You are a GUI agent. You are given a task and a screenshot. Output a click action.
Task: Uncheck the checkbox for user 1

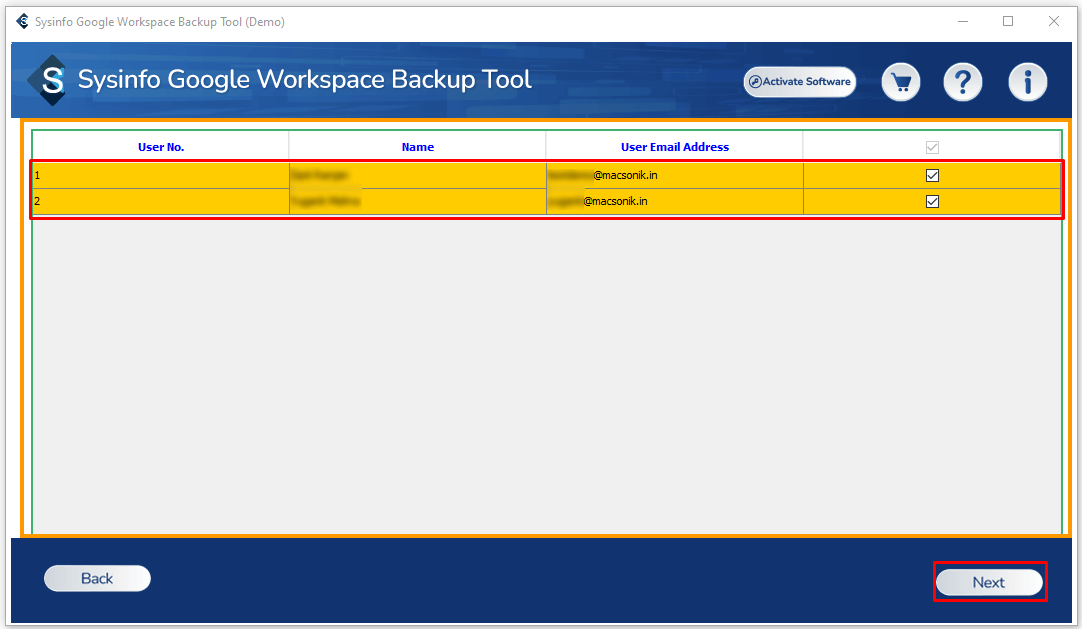[932, 175]
